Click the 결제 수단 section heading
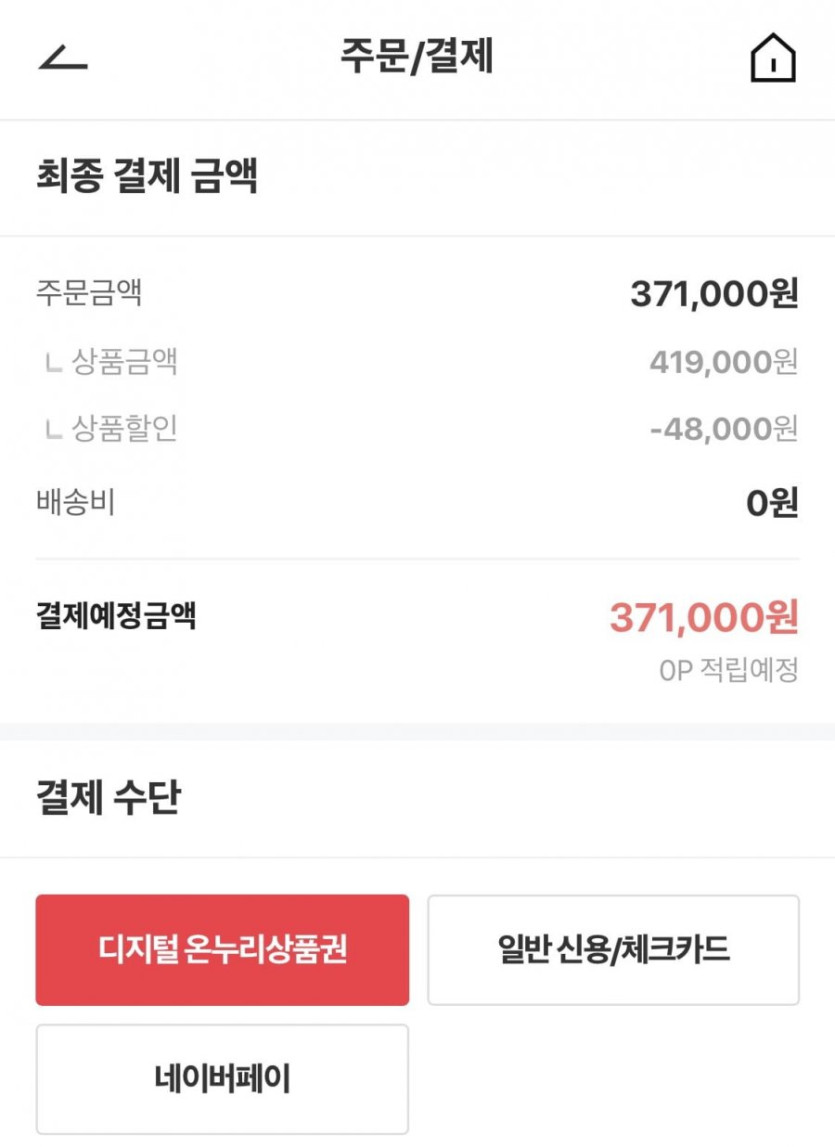Image resolution: width=835 pixels, height=1147 pixels. pos(108,798)
